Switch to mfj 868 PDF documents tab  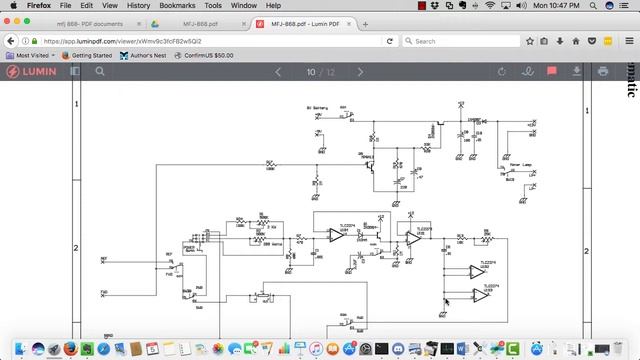click(90, 24)
